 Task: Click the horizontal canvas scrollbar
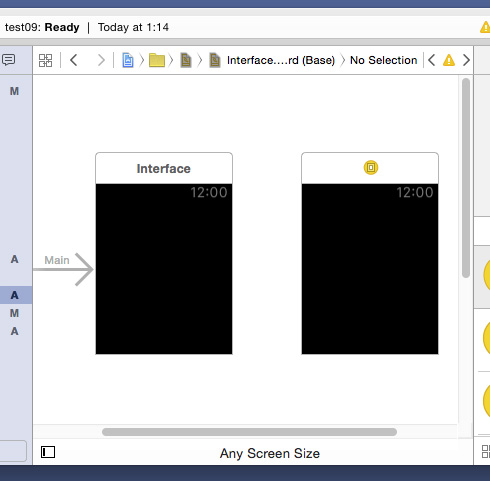249,432
